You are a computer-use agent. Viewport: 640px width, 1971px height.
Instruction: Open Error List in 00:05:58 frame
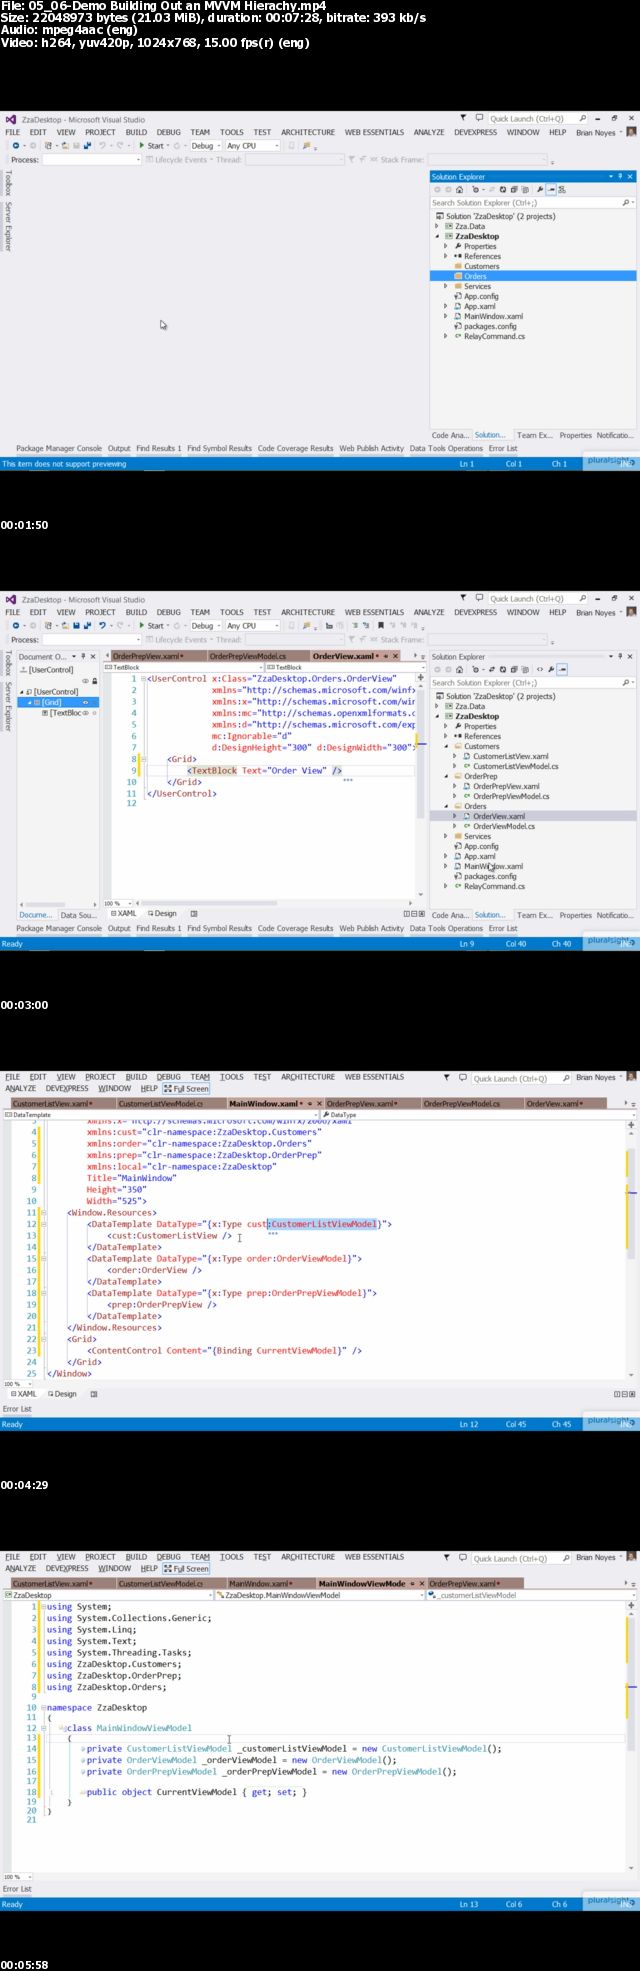(17, 1889)
